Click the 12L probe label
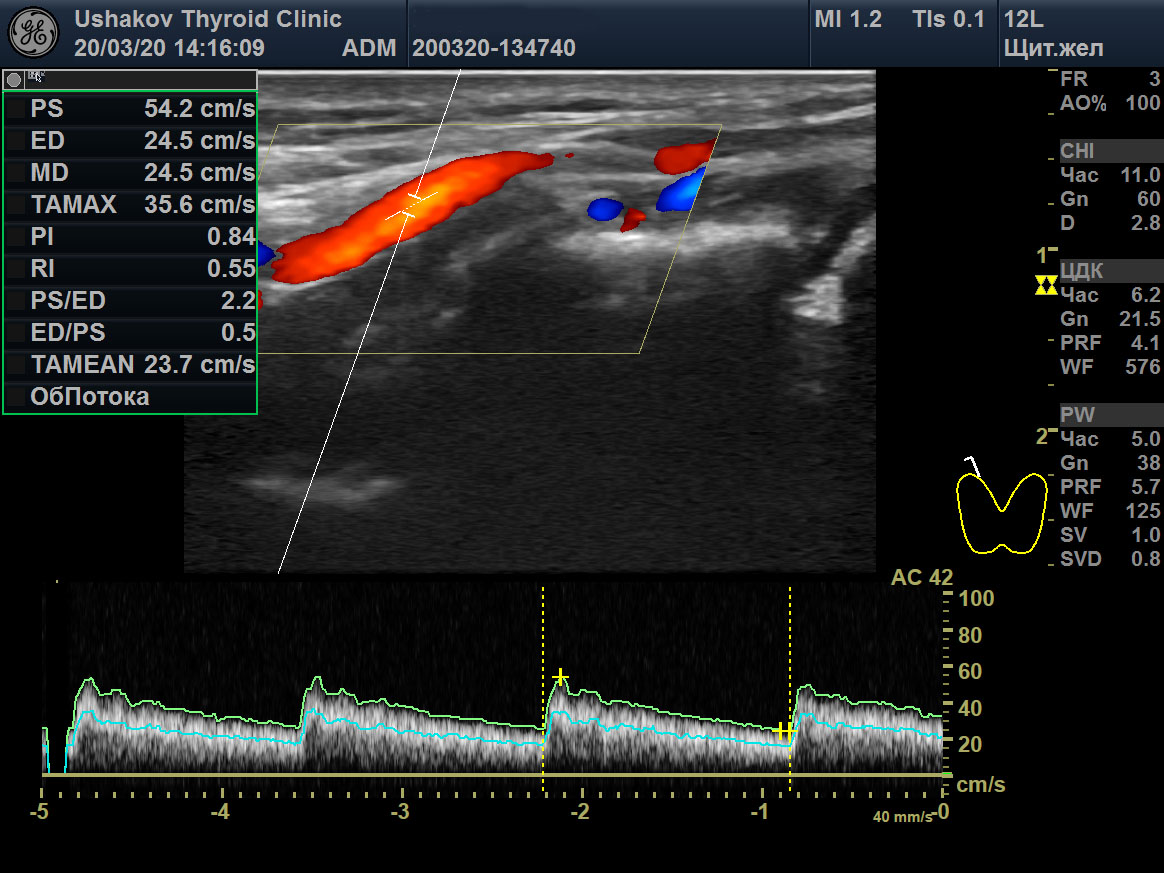This screenshot has width=1164, height=873. (1024, 19)
